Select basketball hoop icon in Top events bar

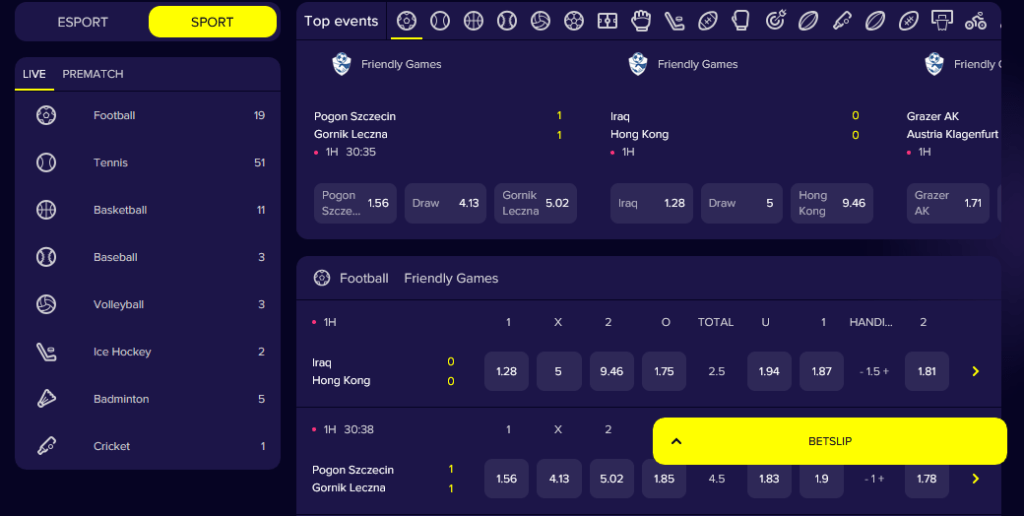[x=942, y=21]
